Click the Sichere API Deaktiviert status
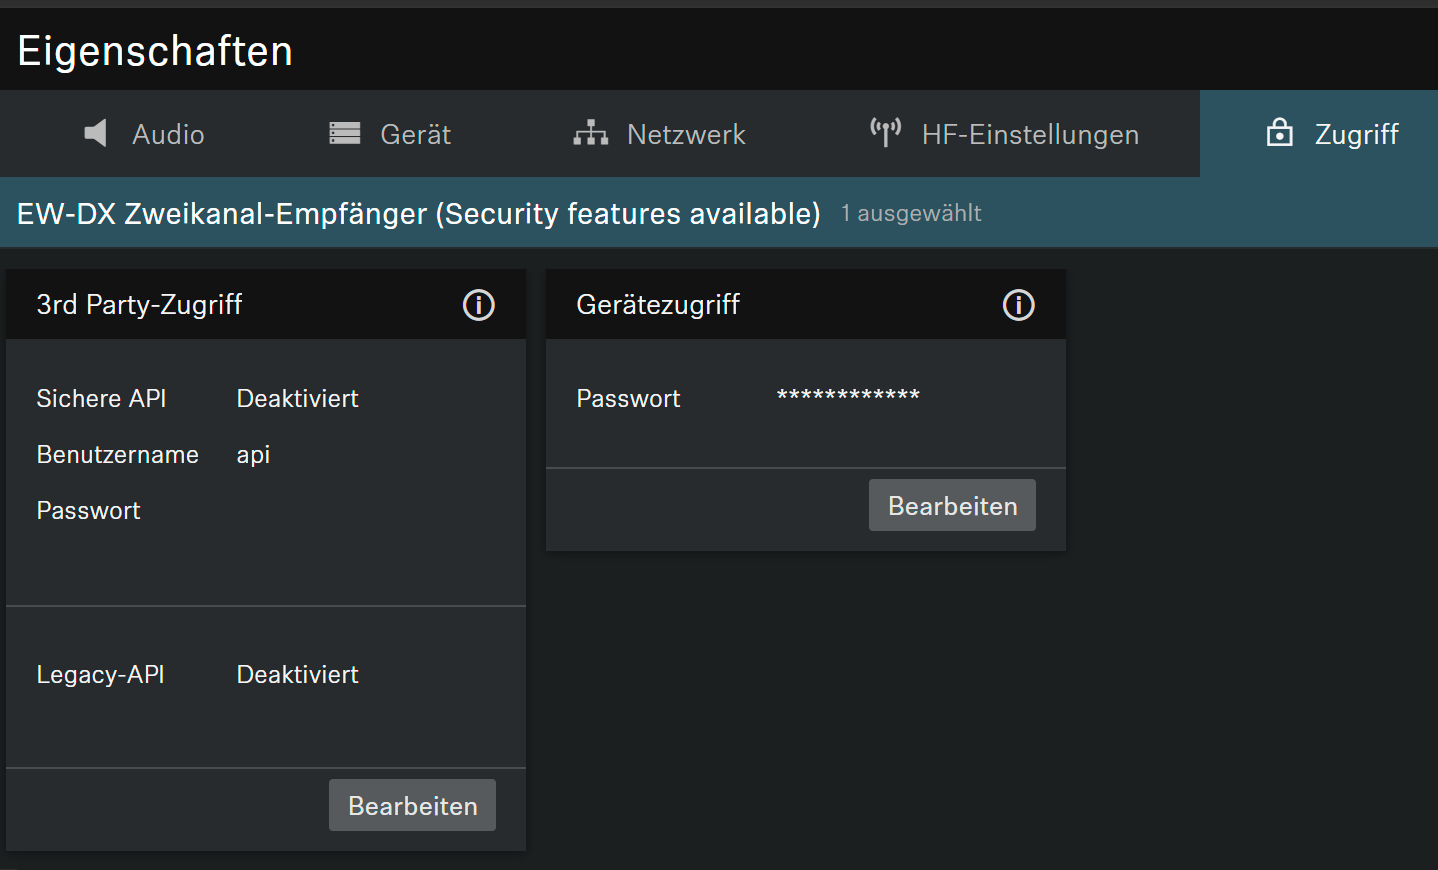This screenshot has width=1438, height=870. click(x=297, y=399)
